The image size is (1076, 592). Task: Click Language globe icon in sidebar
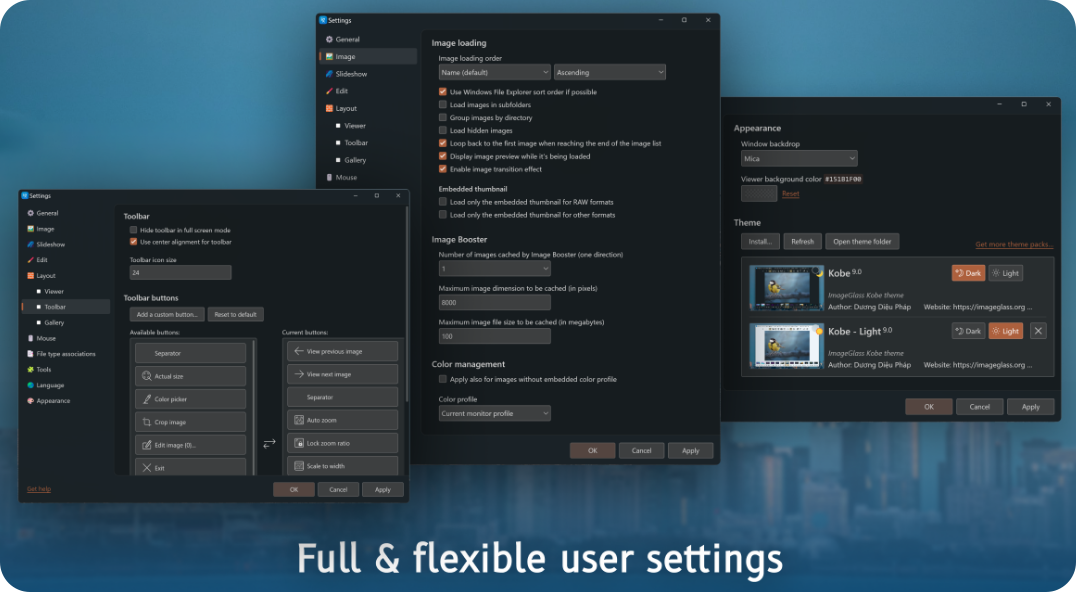30,386
